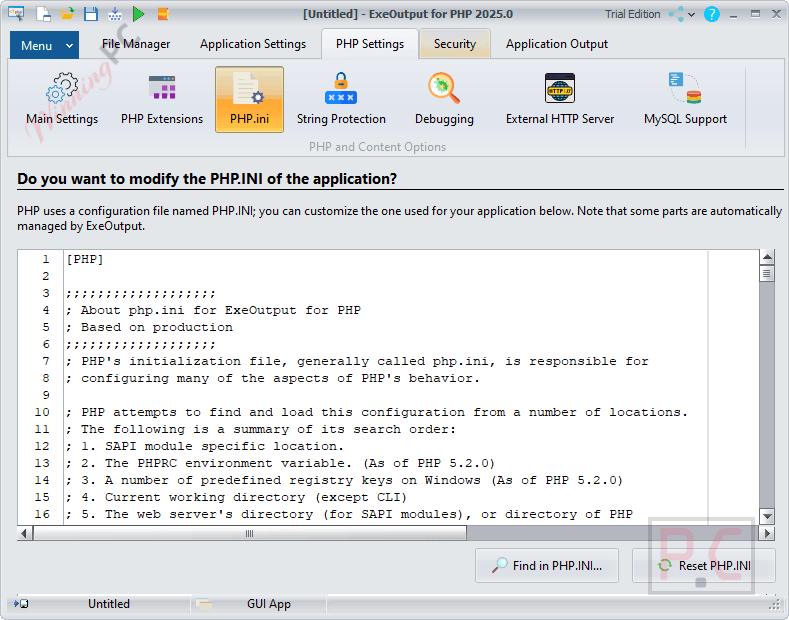The width and height of the screenshot is (789, 620).
Task: Click line number 9 in the gutter
Action: (x=46, y=396)
